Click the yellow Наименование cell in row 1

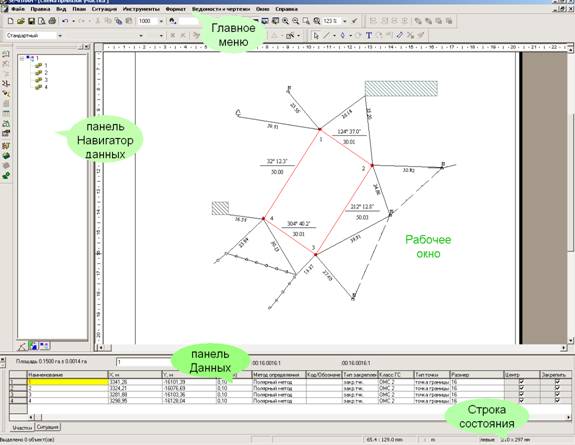[x=68, y=382]
